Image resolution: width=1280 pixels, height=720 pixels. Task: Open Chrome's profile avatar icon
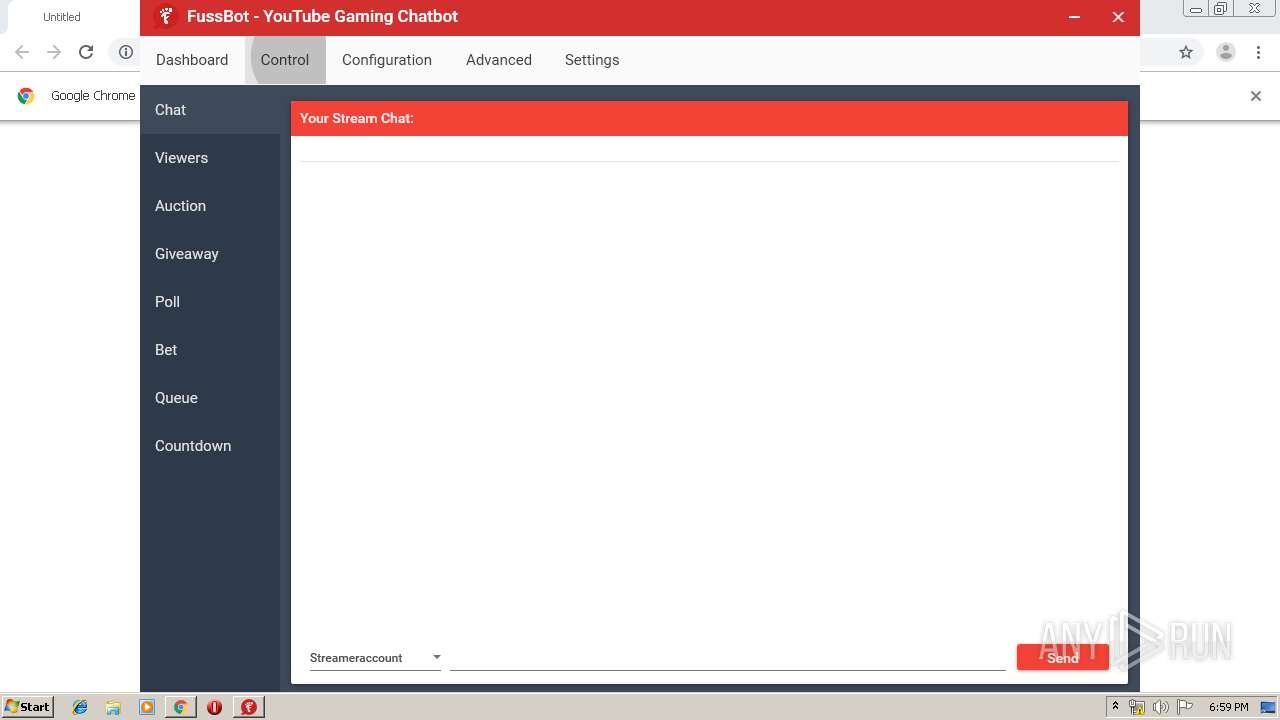(x=1226, y=52)
